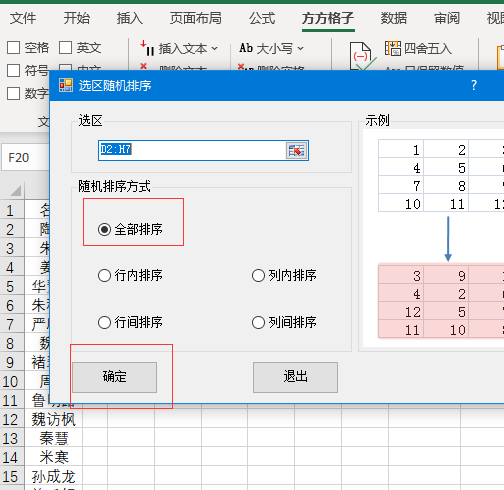The image size is (504, 490).
Task: Open the 文件 menu tab
Action: (x=23, y=18)
